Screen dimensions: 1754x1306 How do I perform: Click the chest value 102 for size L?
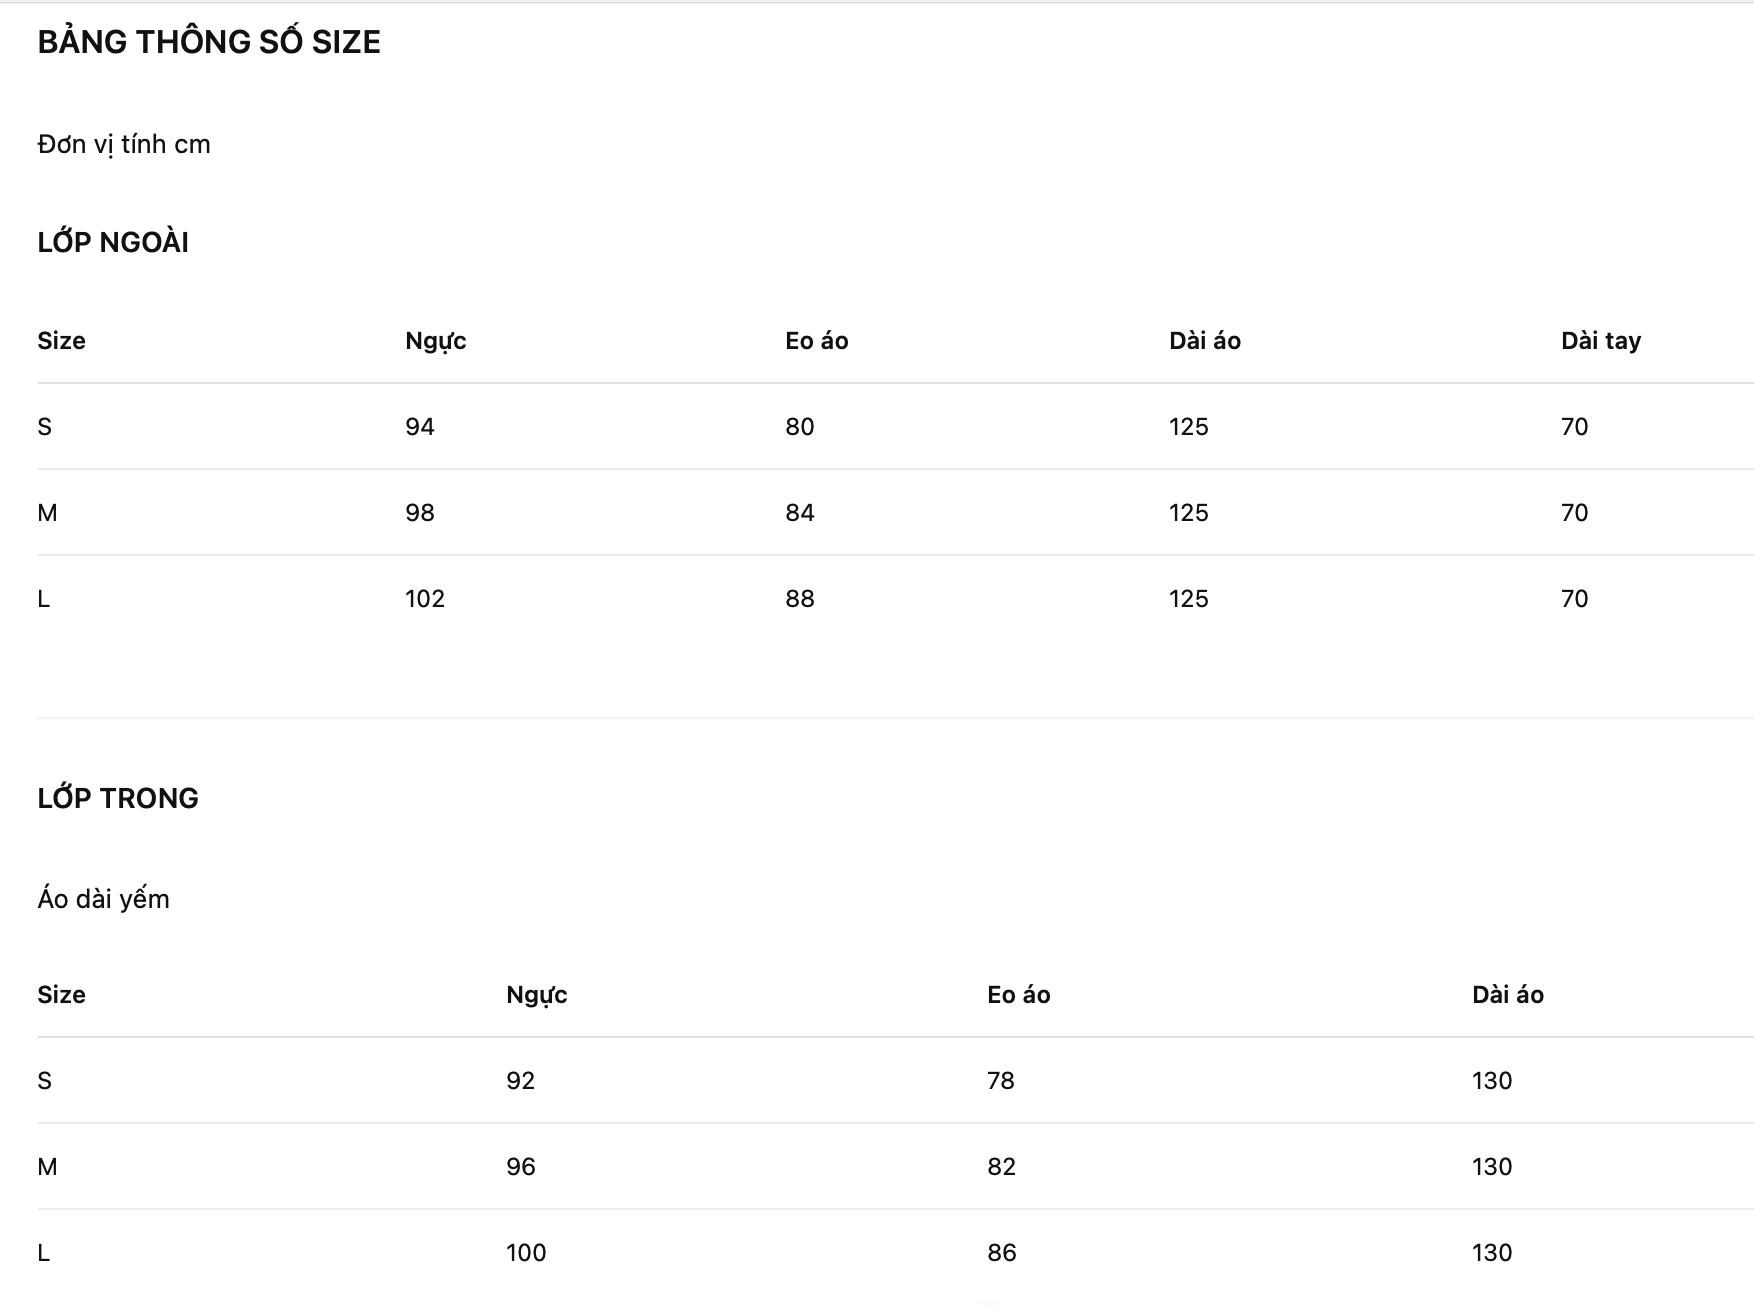[x=424, y=599]
